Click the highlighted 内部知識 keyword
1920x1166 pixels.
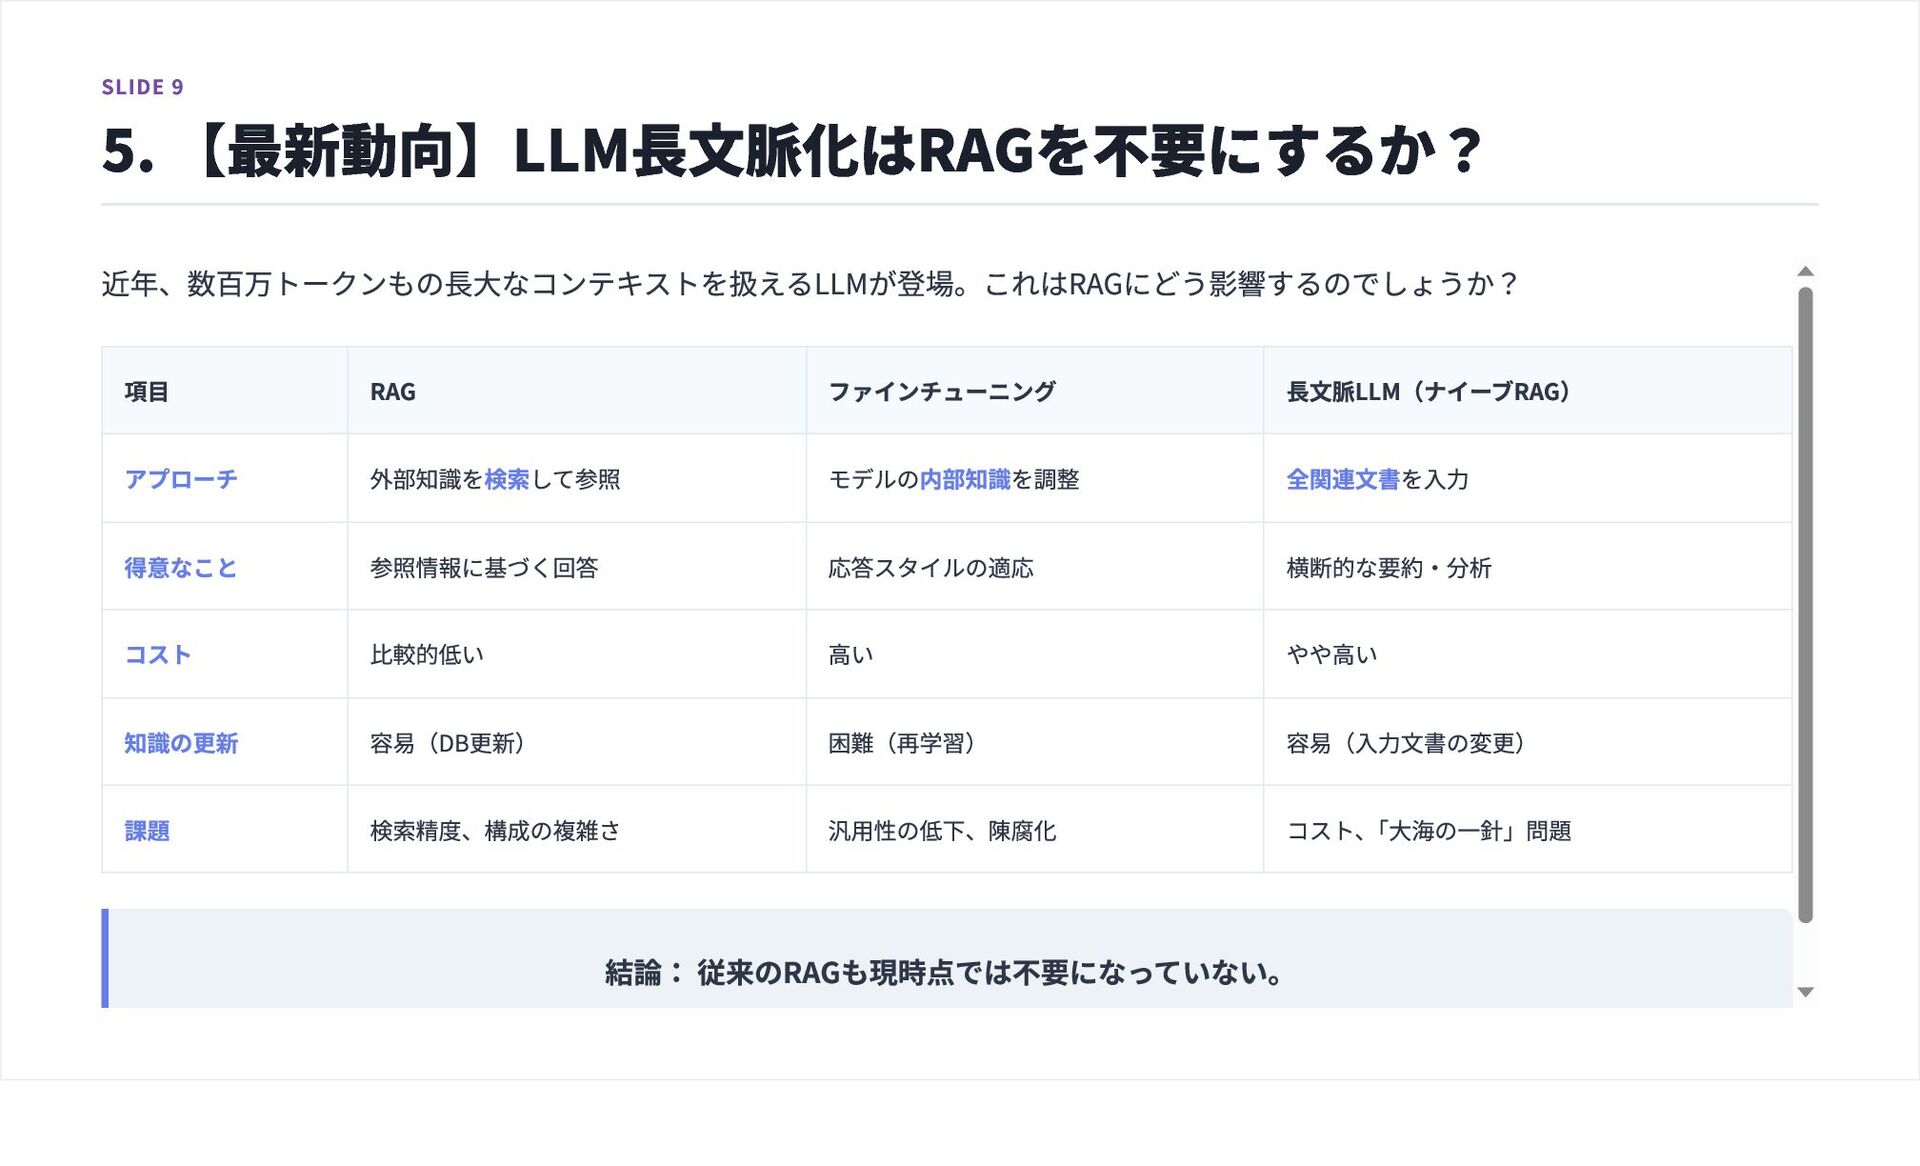965,479
